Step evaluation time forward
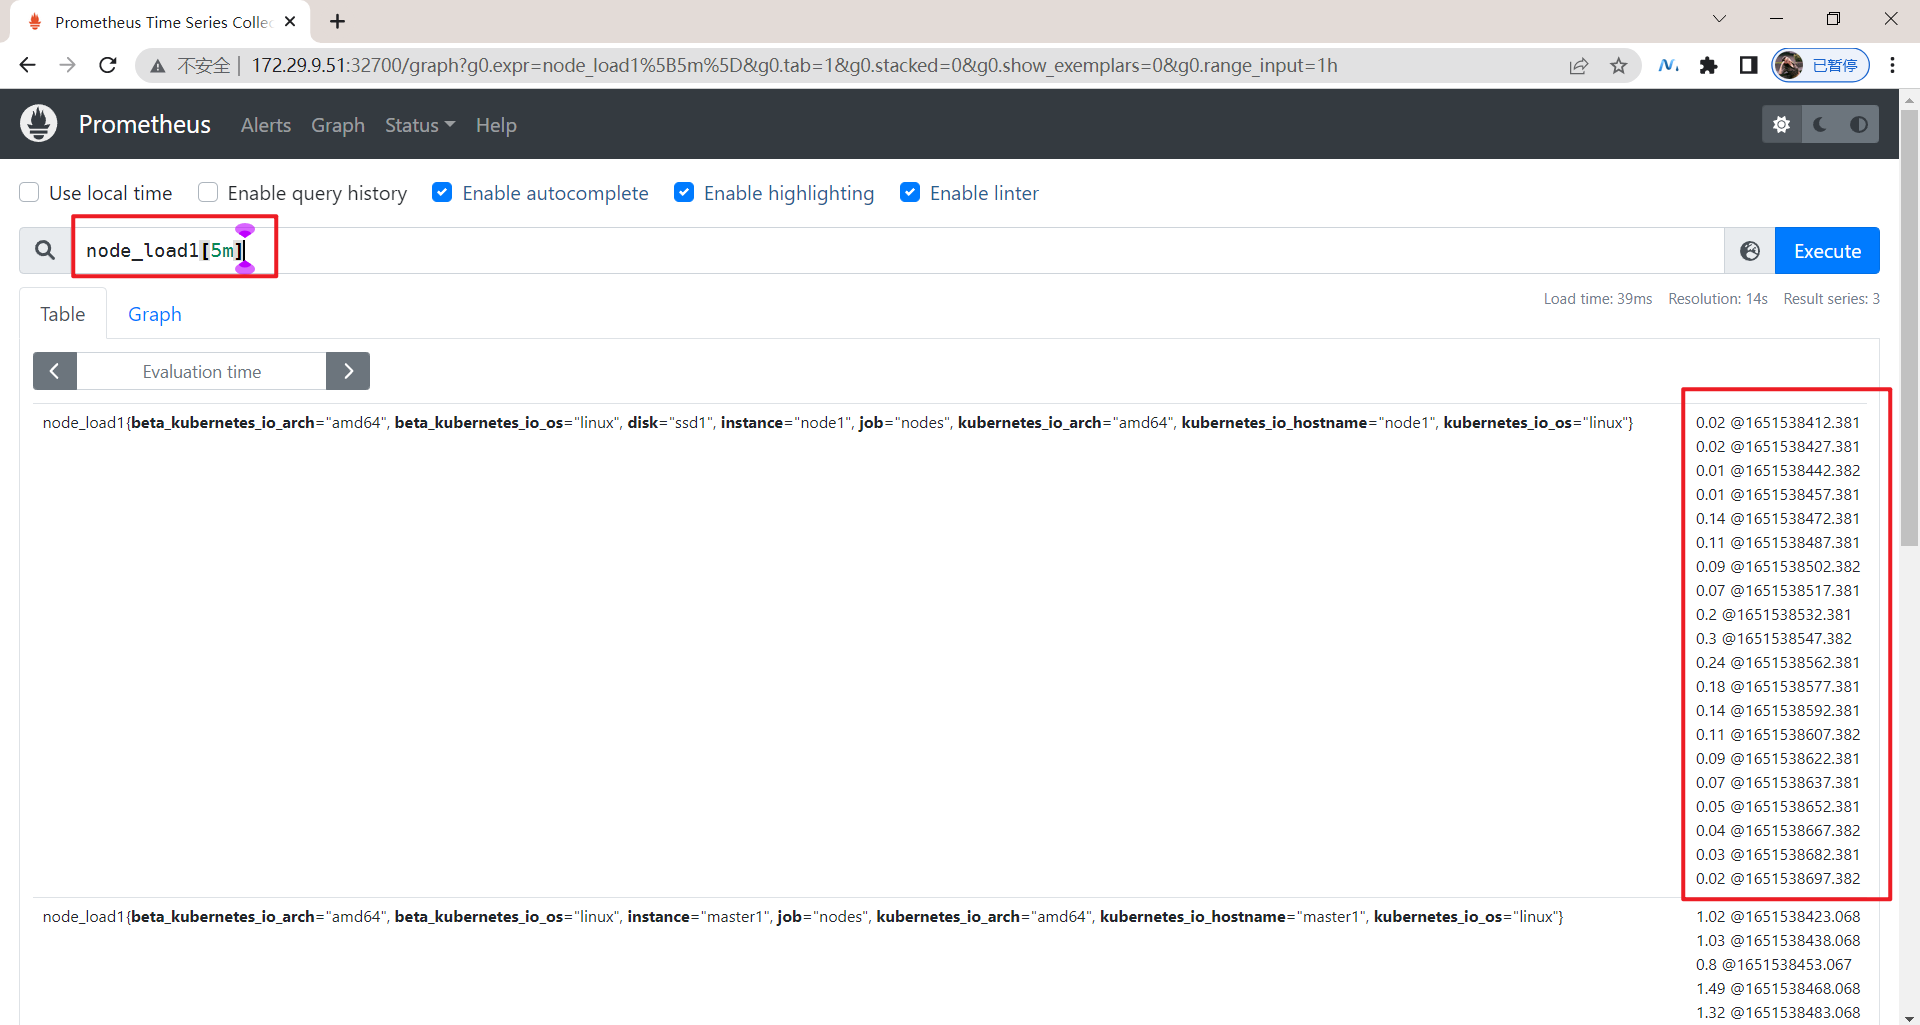Viewport: 1920px width, 1025px height. tap(348, 371)
